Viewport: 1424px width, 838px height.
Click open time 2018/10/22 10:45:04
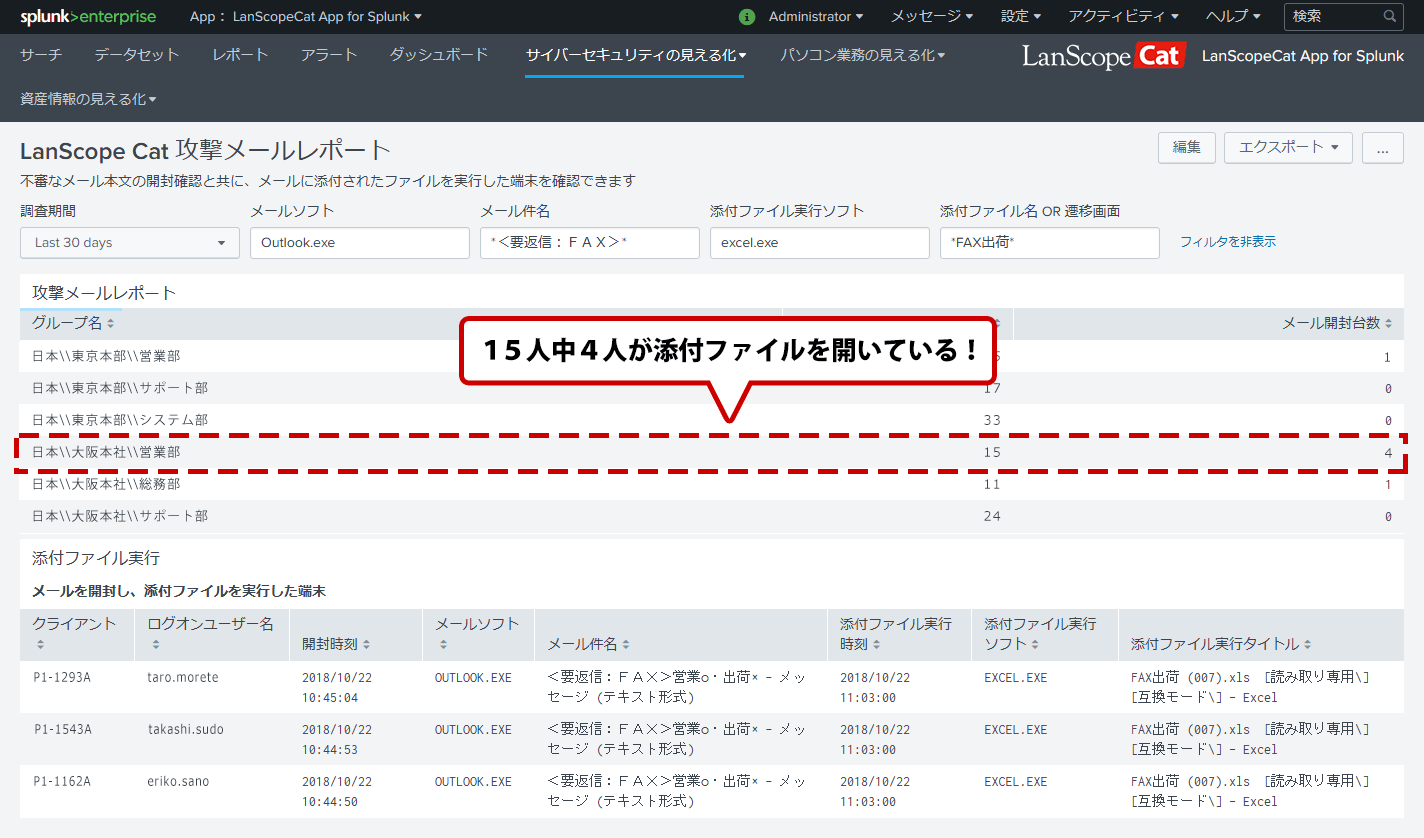[337, 687]
